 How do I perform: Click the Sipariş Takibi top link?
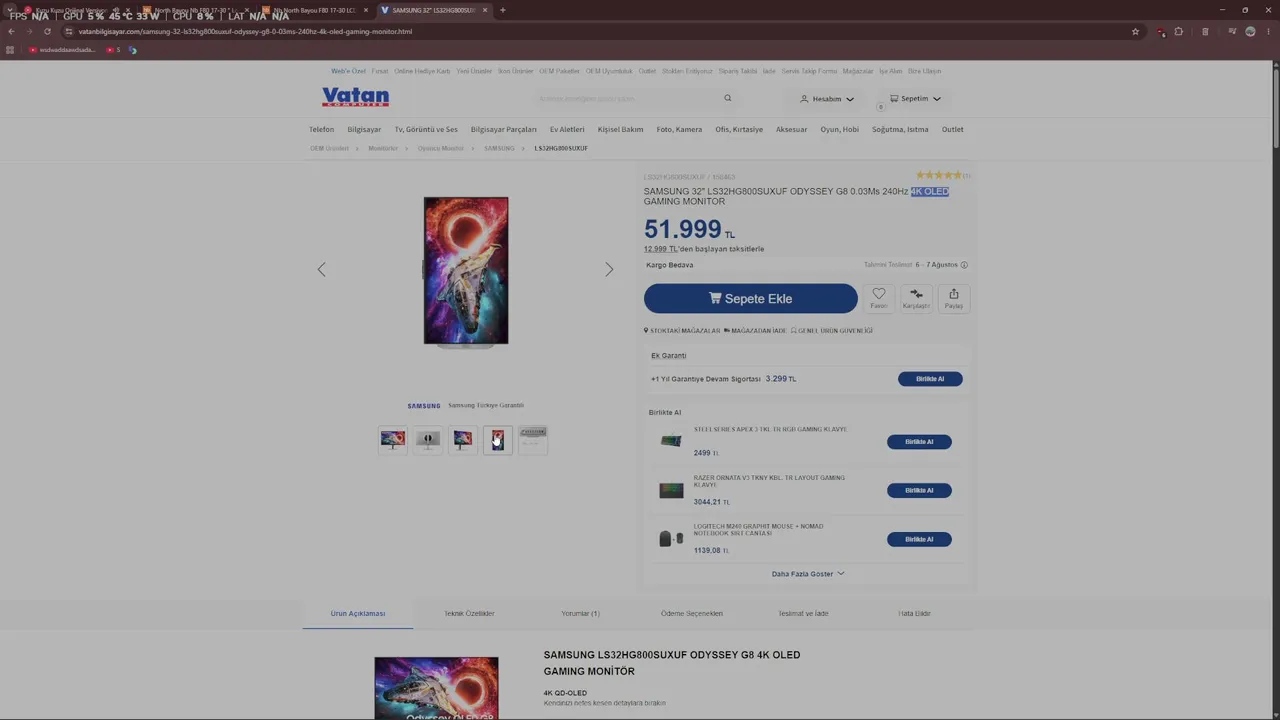(x=738, y=71)
